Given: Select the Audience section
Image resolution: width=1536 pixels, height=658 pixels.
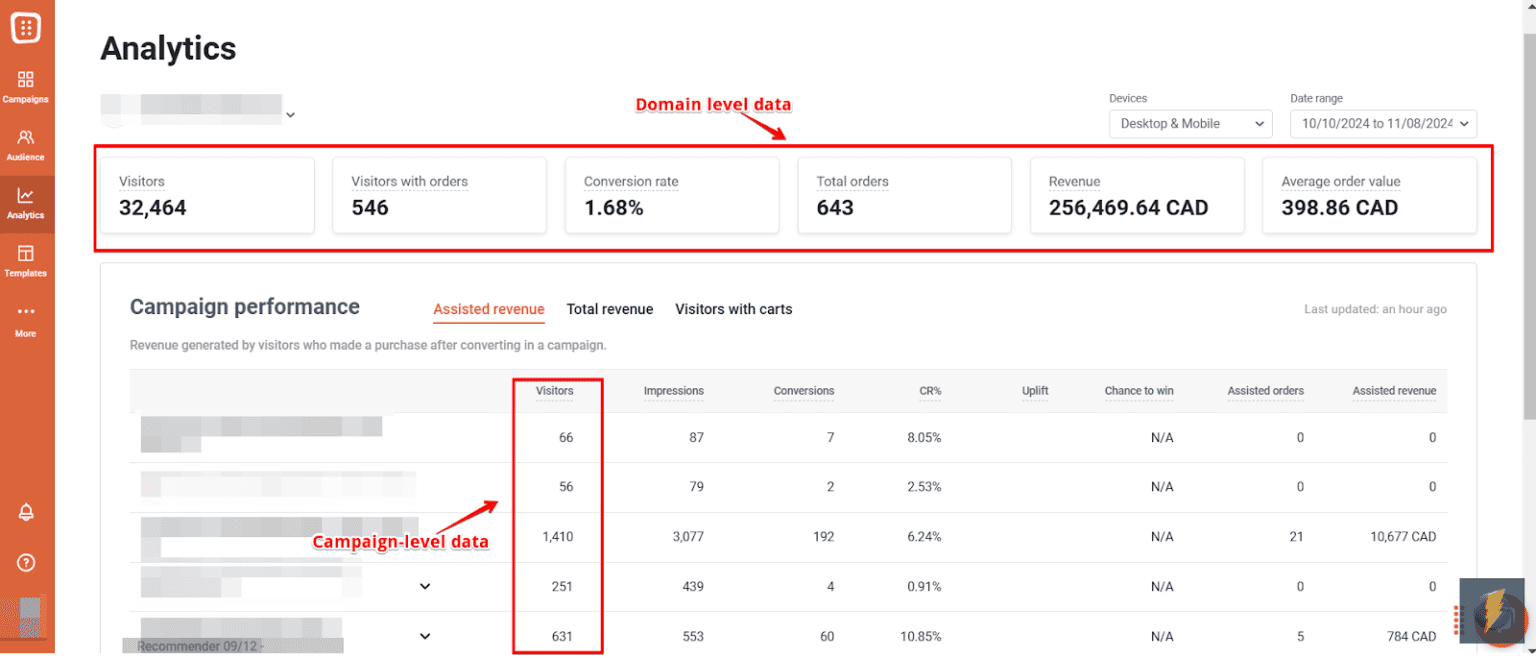Looking at the screenshot, I should (x=25, y=143).
